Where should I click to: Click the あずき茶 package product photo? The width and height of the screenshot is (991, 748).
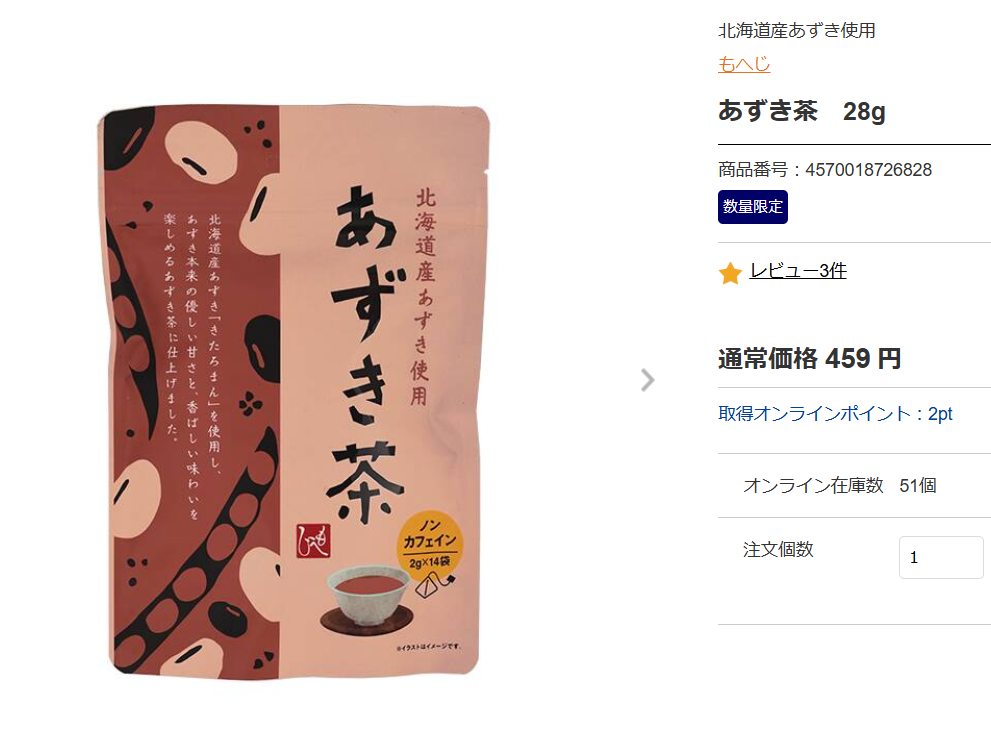[x=294, y=392]
